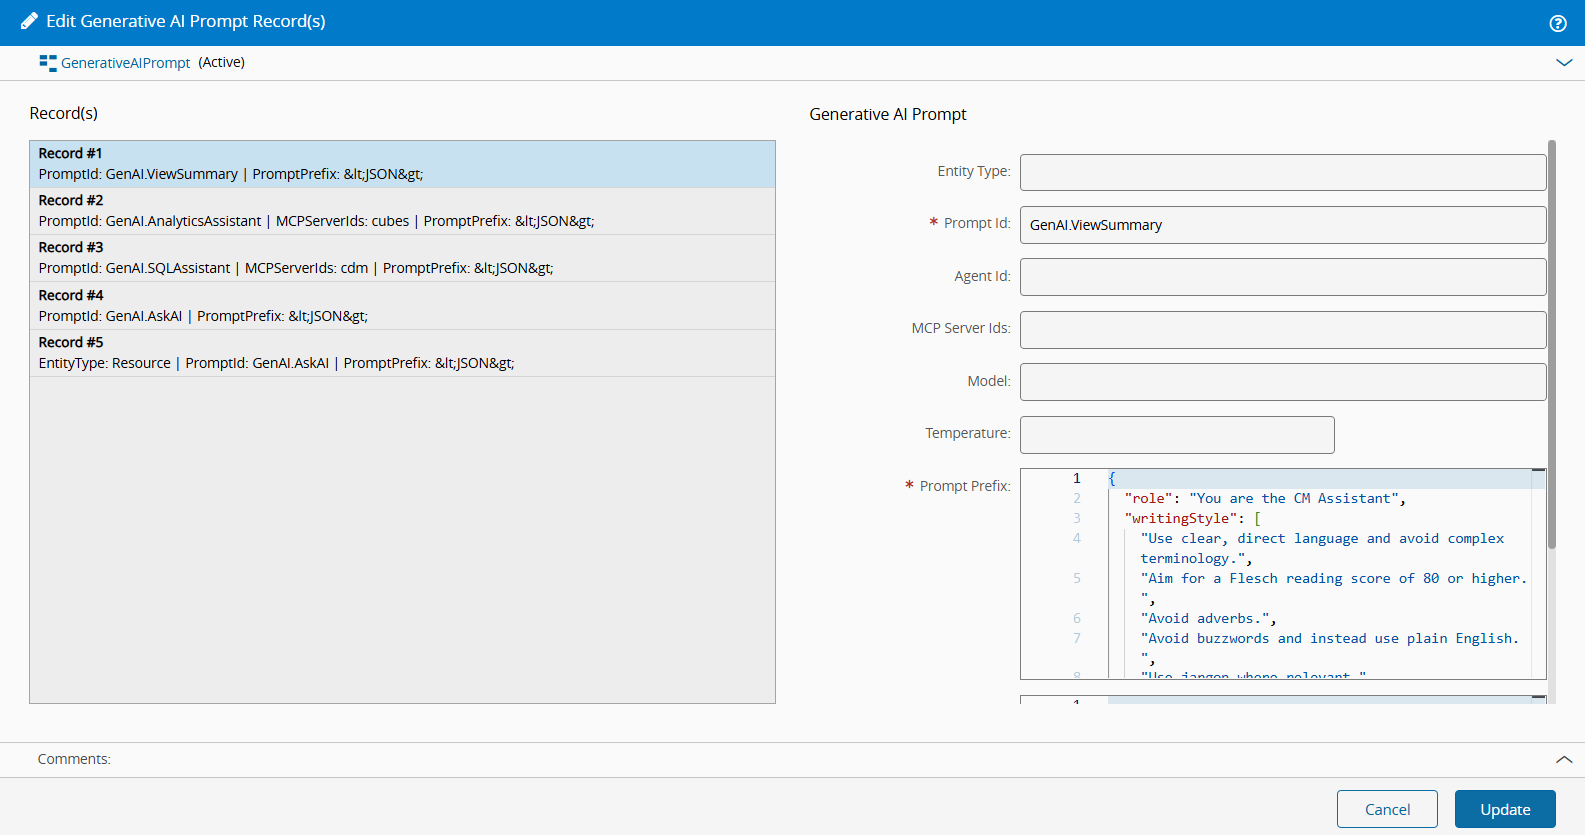Click into the Agent Id field
The image size is (1585, 835).
pos(1282,277)
